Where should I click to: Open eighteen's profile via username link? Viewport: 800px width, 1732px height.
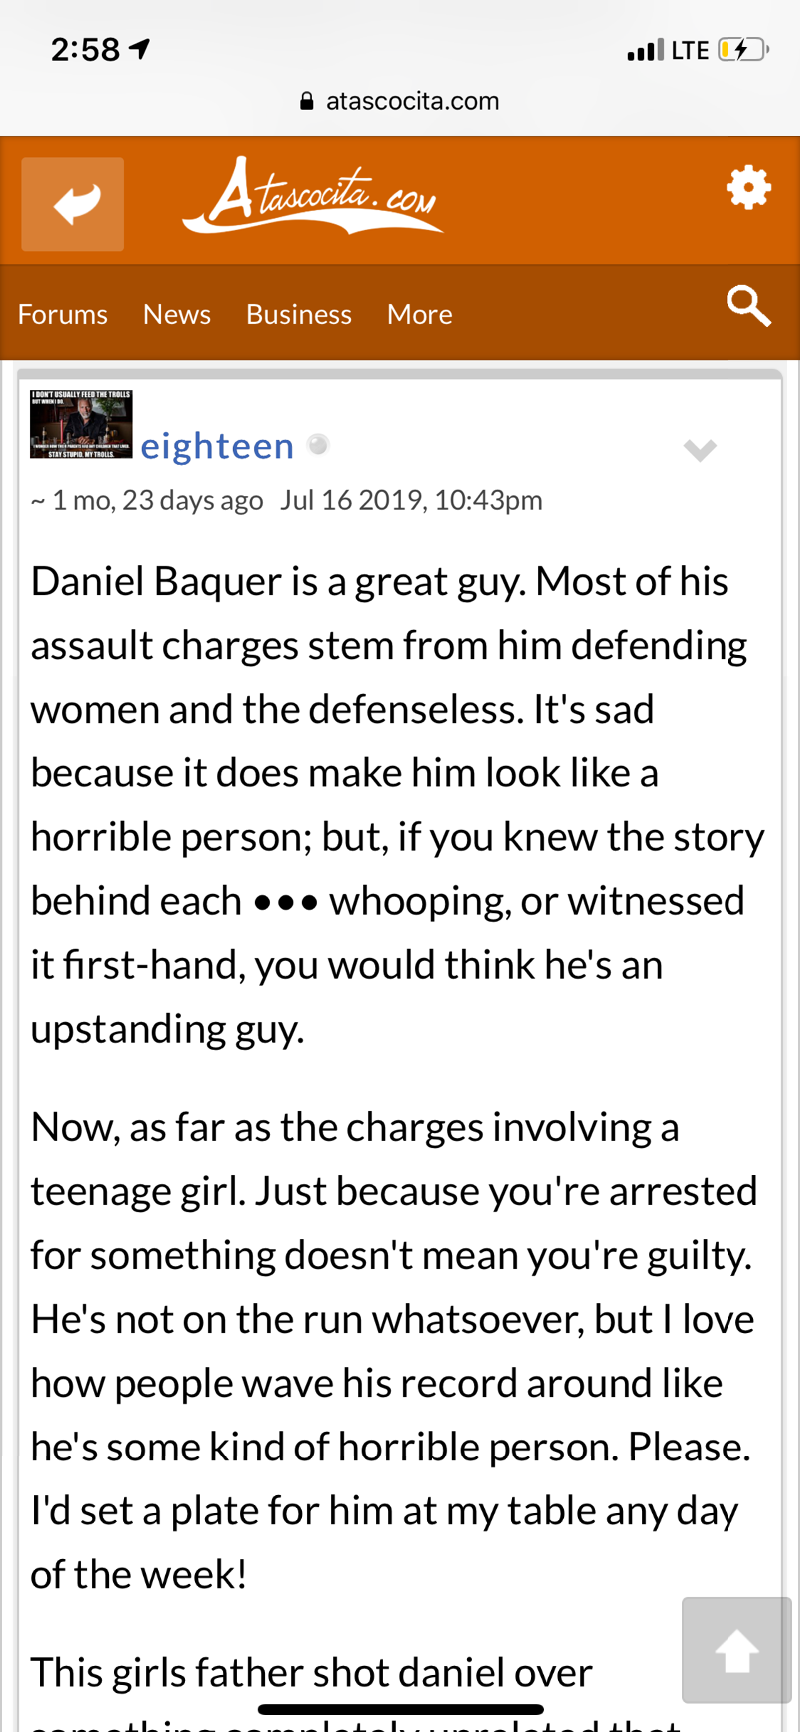(216, 445)
